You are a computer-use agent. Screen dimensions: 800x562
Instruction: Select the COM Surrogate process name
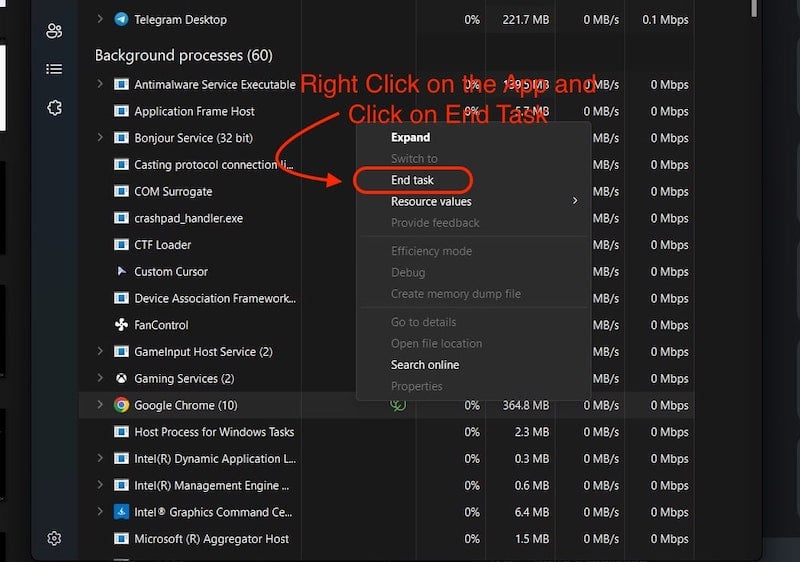173,191
